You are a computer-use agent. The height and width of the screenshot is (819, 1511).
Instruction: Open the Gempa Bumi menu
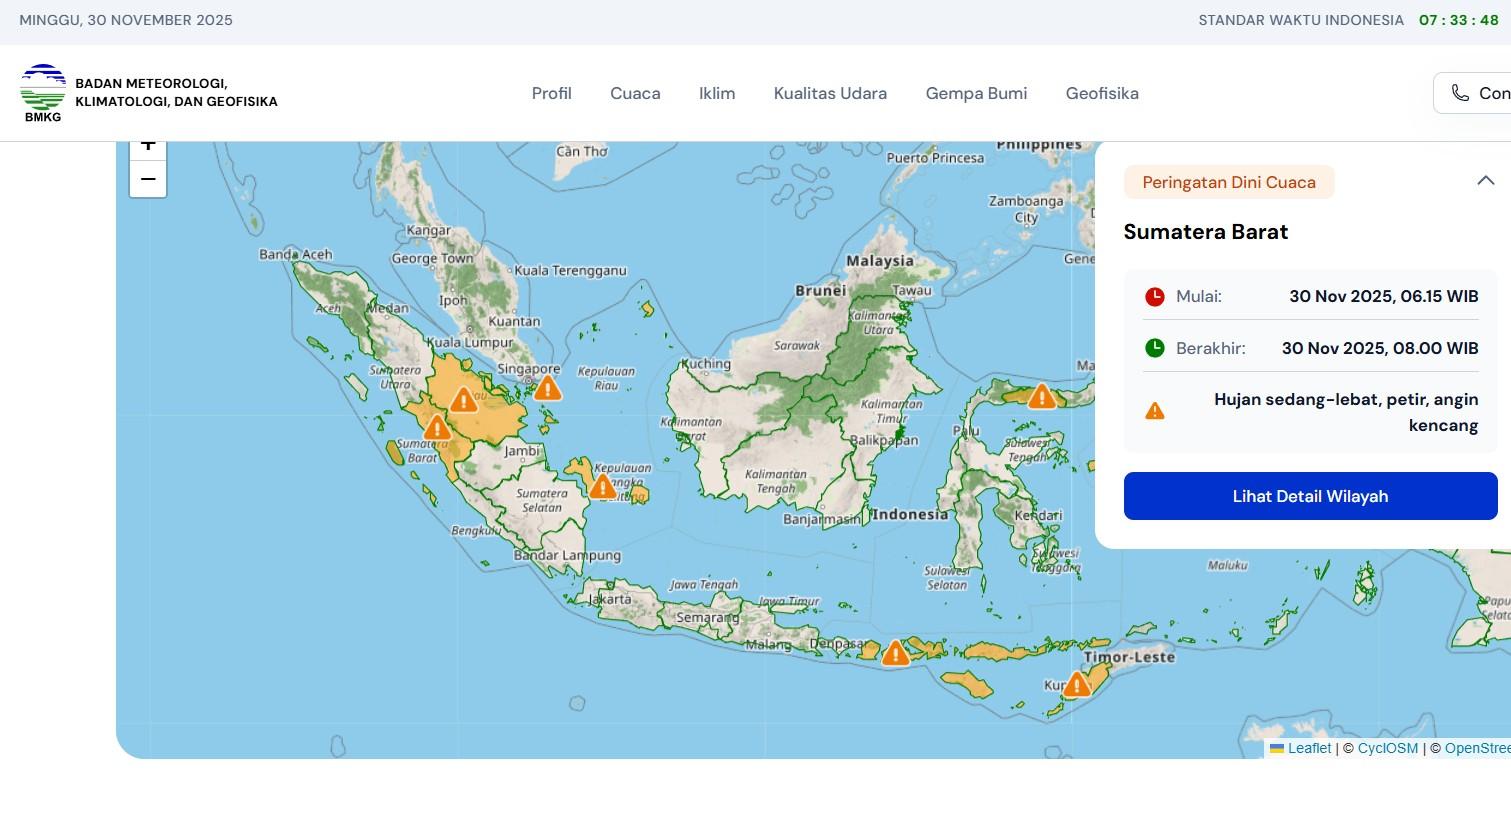click(x=976, y=93)
